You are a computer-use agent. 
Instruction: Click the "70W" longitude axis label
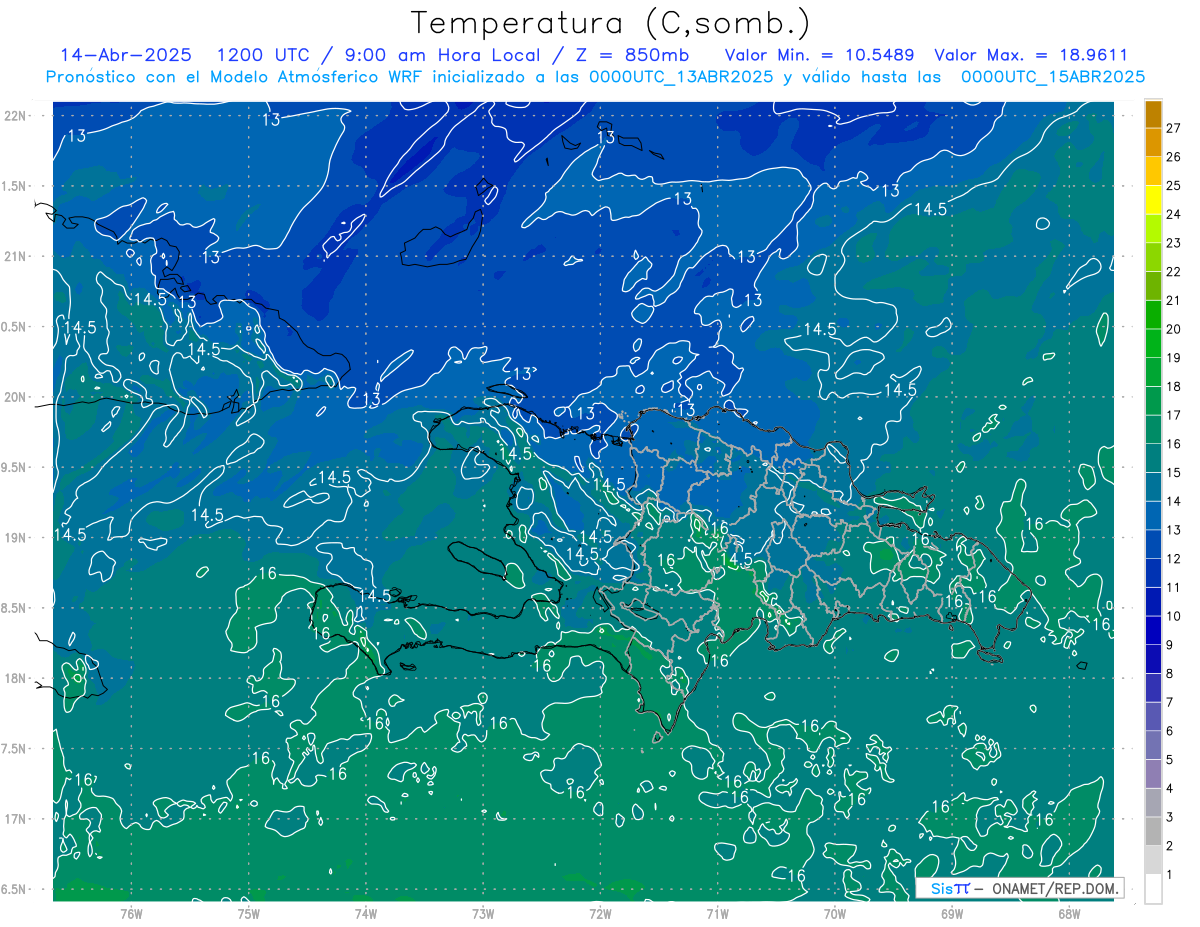click(x=835, y=913)
